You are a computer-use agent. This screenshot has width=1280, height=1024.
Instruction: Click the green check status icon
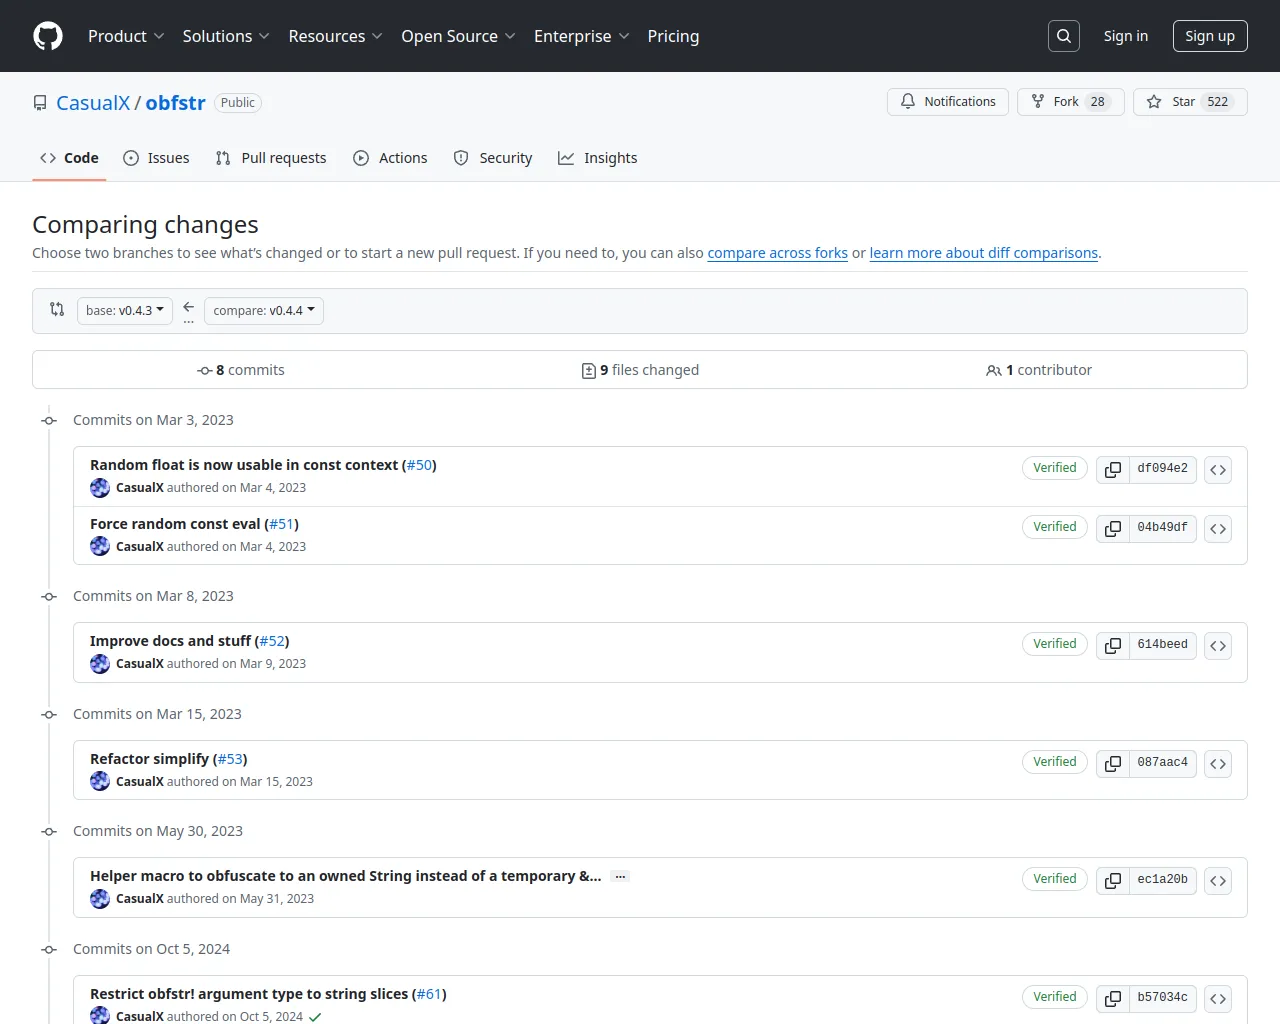315,1017
